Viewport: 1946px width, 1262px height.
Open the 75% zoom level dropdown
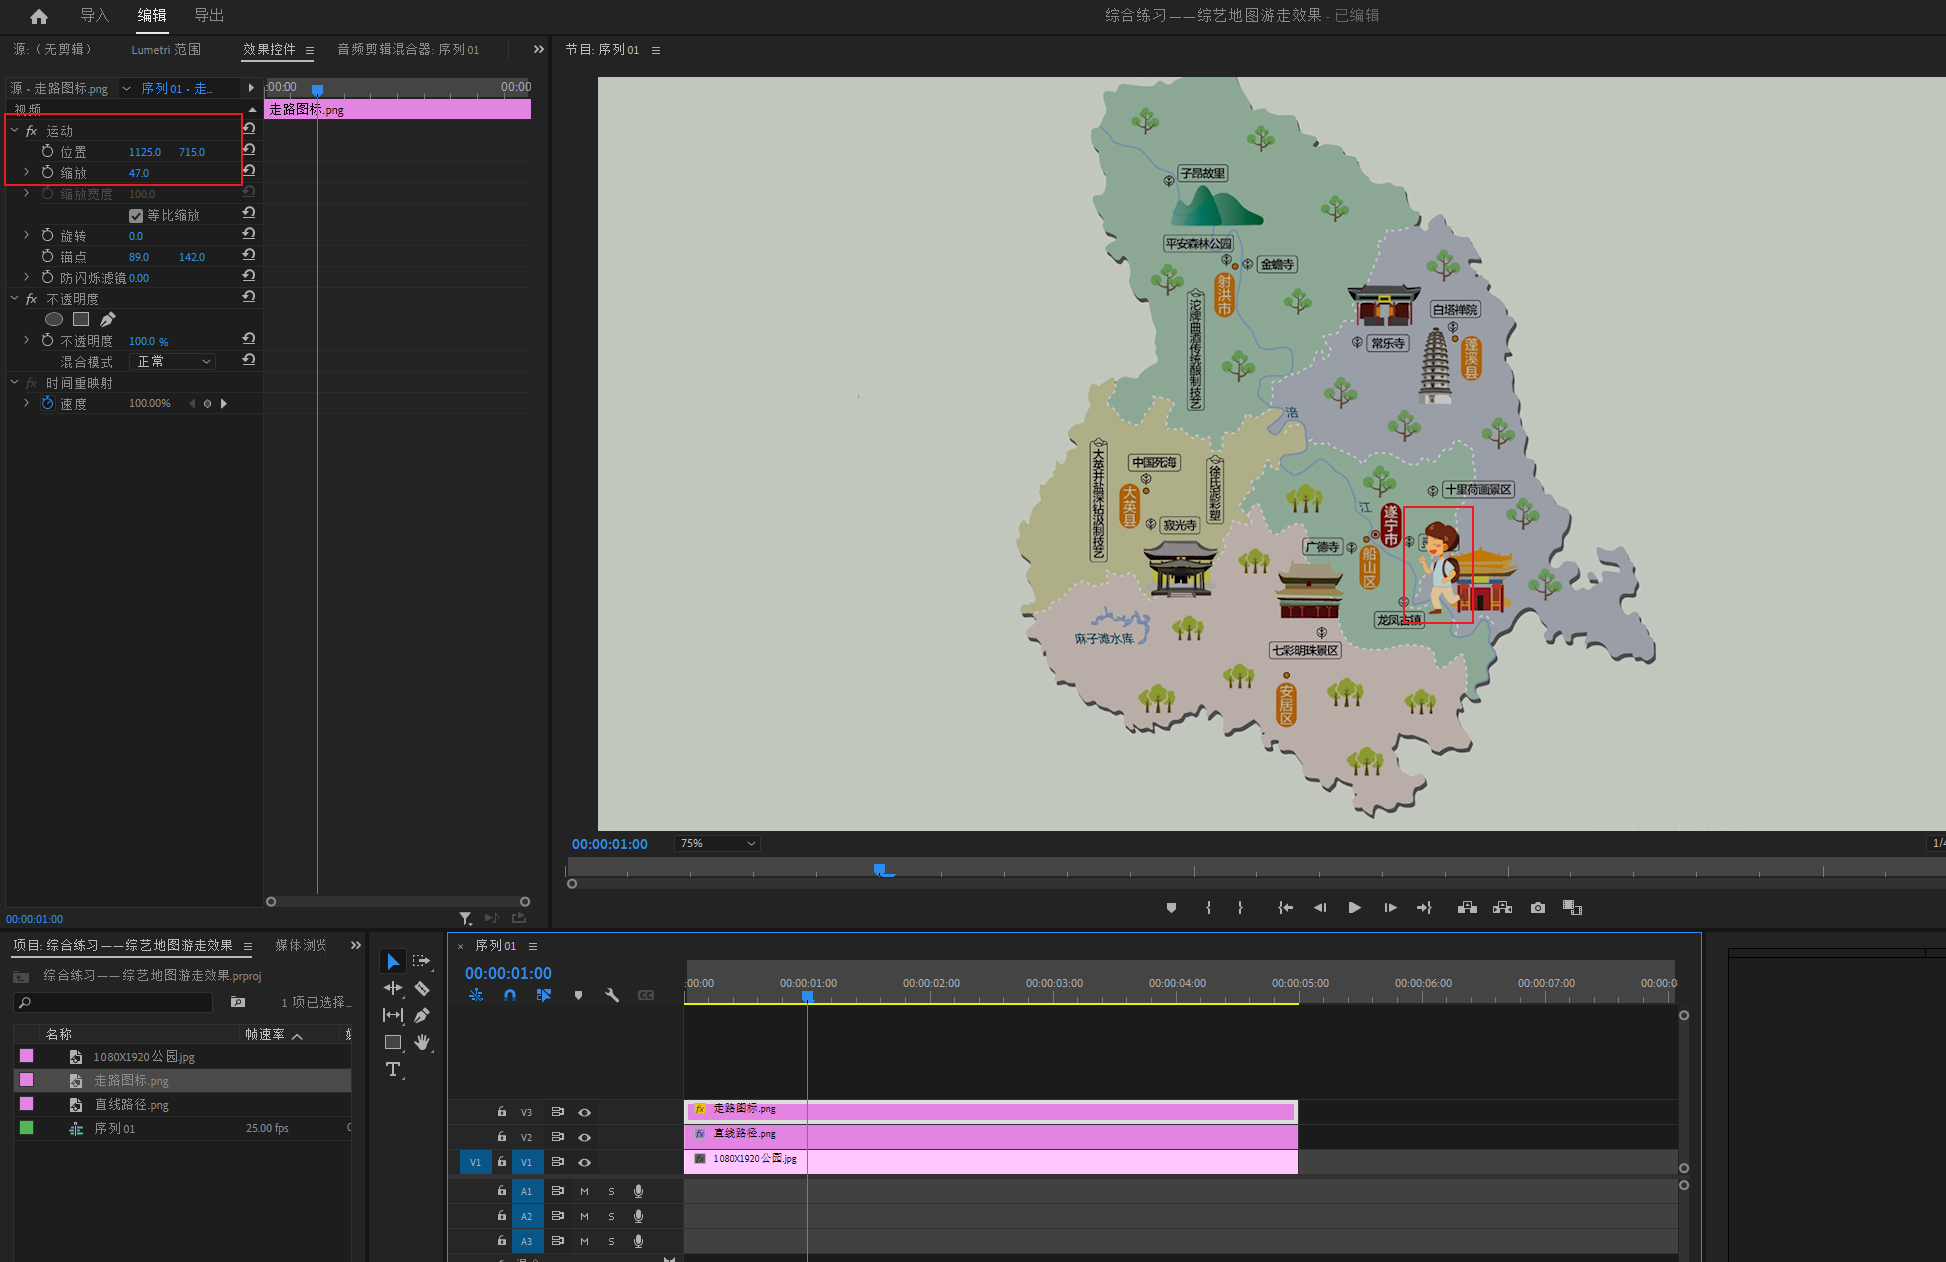717,844
